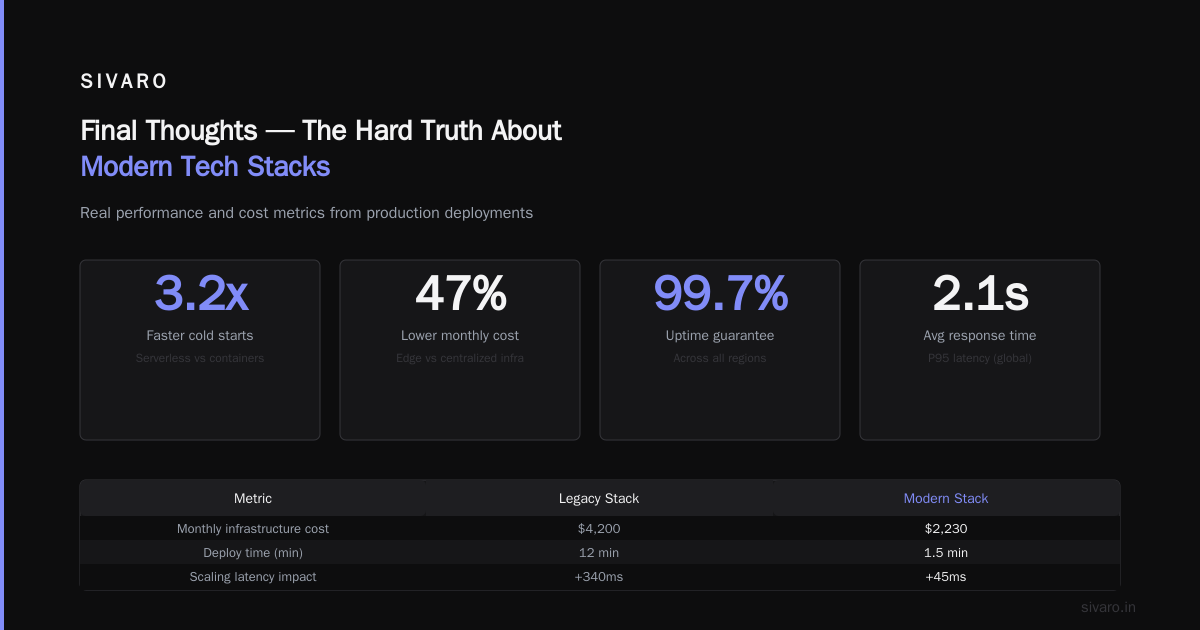This screenshot has height=630, width=1200.
Task: Click the Real performance and cost metrics subtitle
Action: point(306,213)
